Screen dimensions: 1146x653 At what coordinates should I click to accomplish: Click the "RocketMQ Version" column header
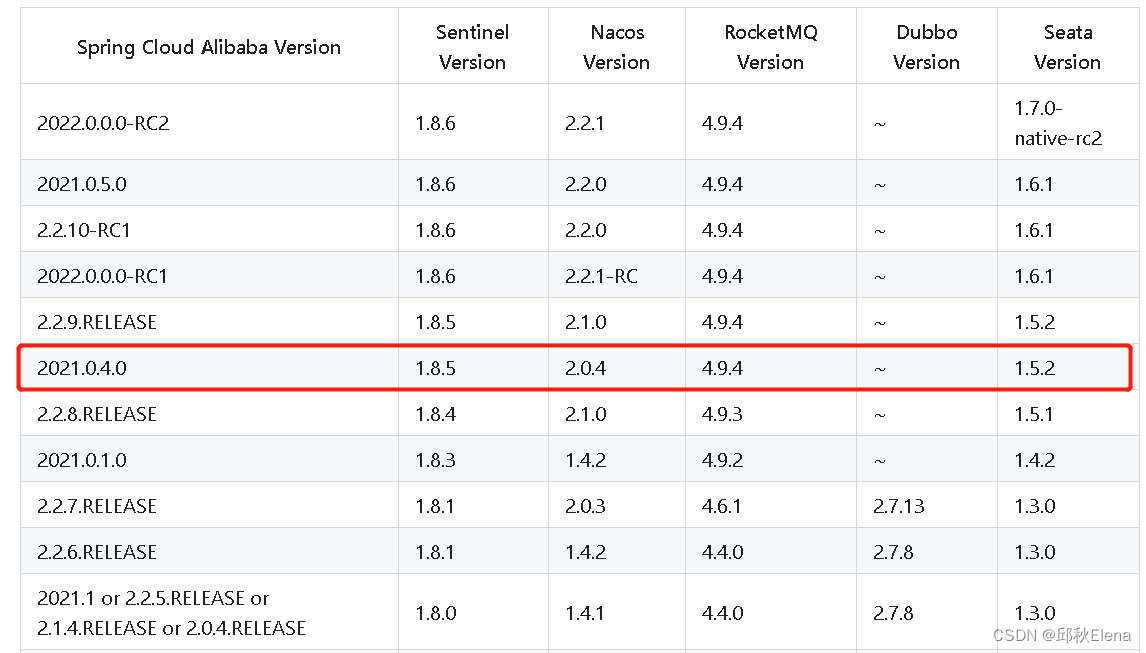point(770,47)
